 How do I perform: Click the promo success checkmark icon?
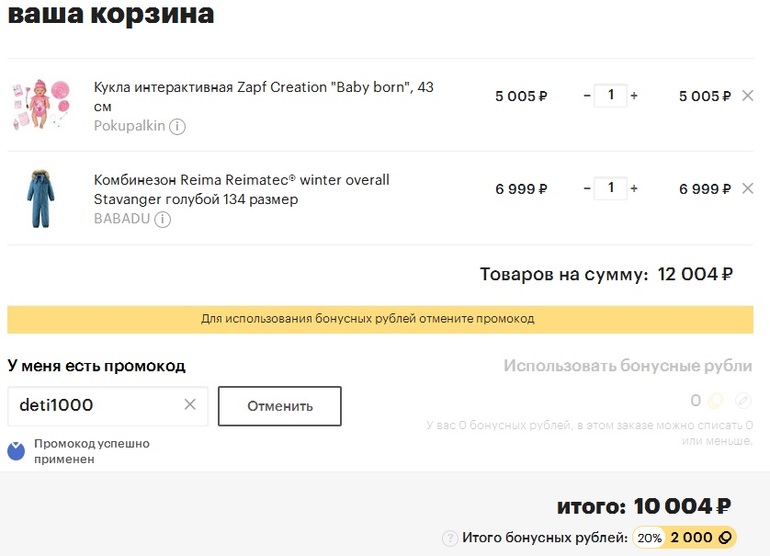click(16, 451)
